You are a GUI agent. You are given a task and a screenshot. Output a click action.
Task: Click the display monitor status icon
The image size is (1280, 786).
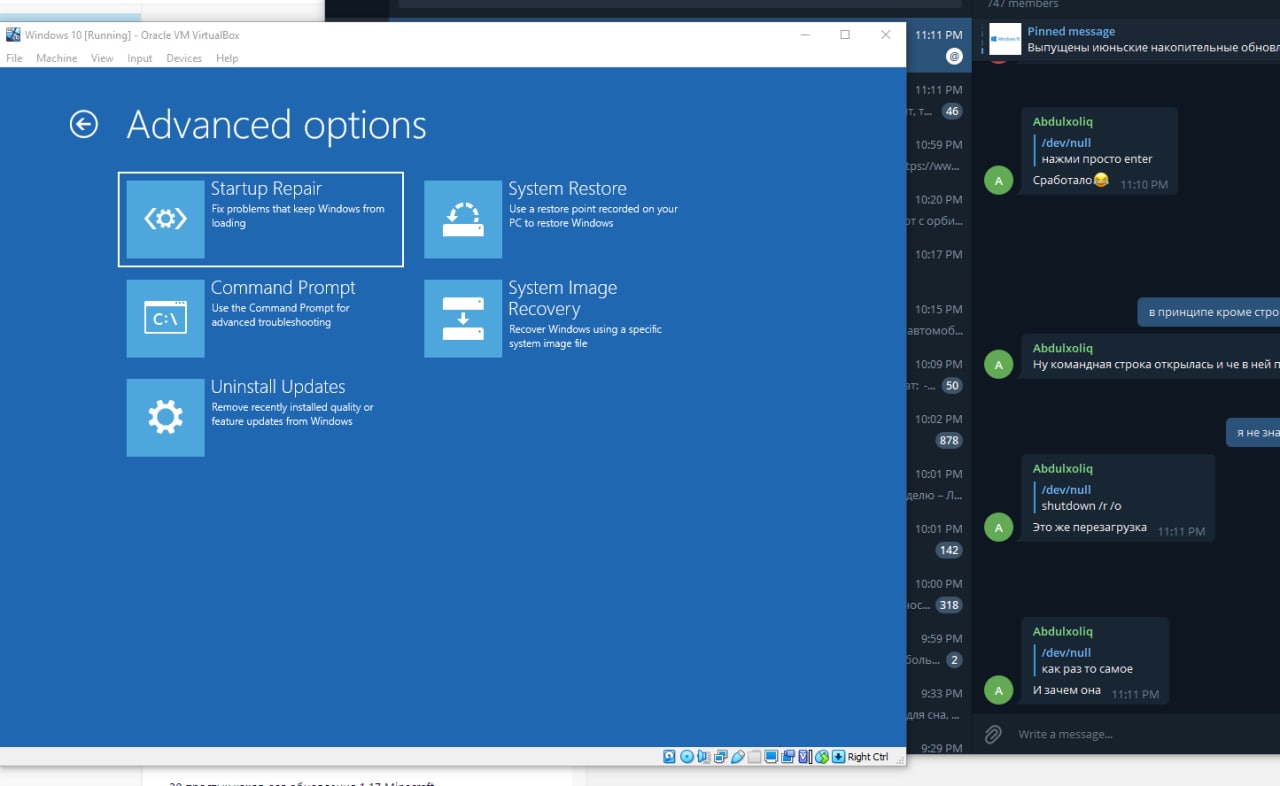[771, 756]
